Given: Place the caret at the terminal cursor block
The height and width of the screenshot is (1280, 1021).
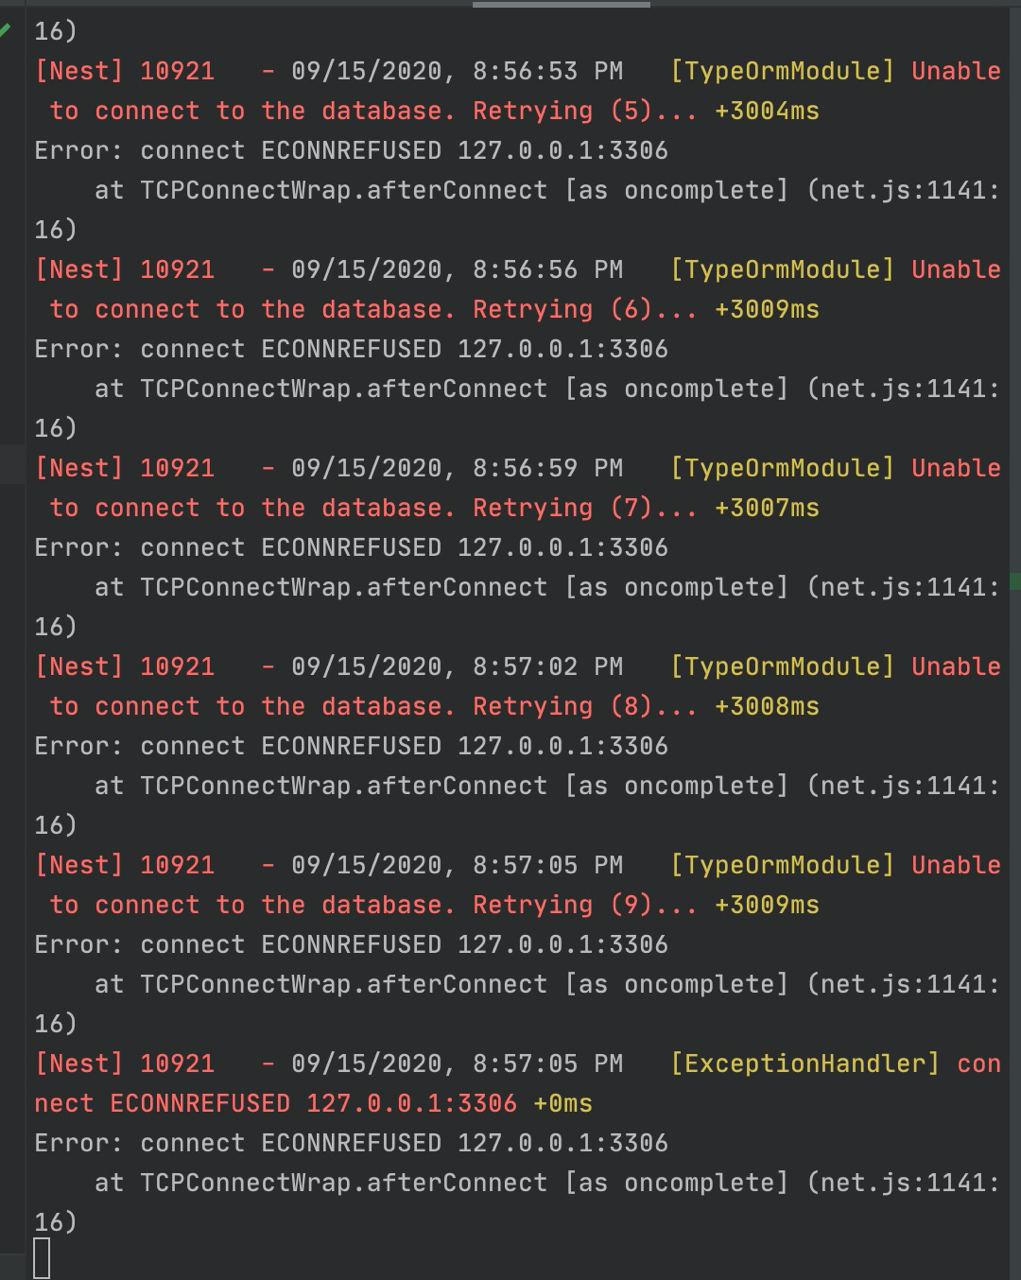Looking at the screenshot, I should click(x=42, y=1258).
